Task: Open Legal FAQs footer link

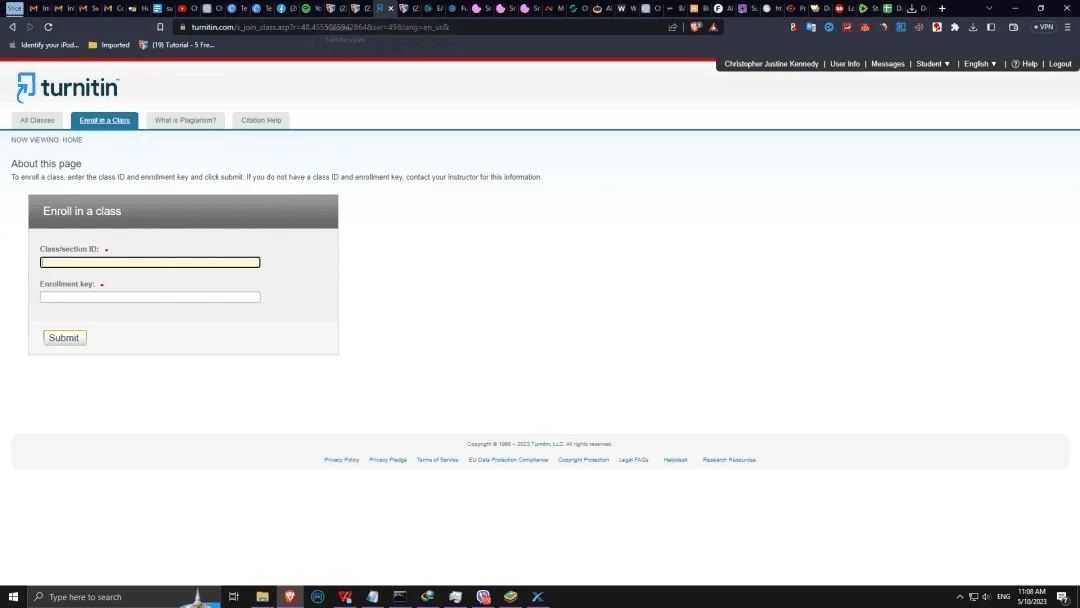Action: point(634,460)
